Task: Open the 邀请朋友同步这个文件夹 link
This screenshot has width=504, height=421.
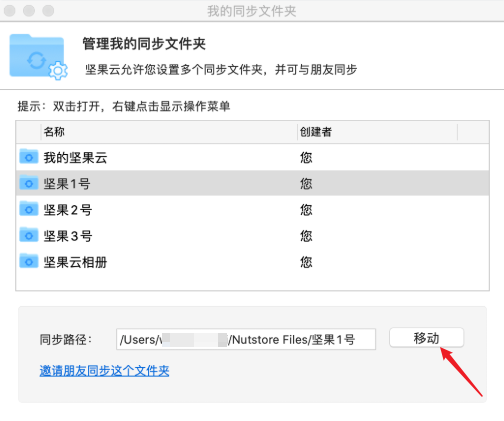Action: (104, 371)
